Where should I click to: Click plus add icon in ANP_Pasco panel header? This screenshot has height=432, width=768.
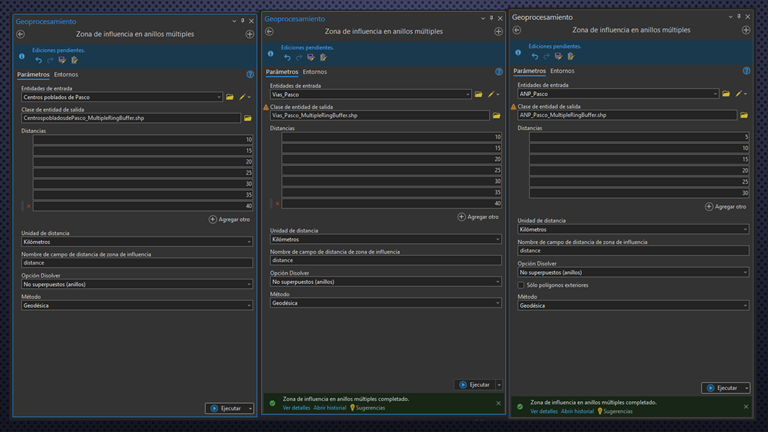point(746,30)
